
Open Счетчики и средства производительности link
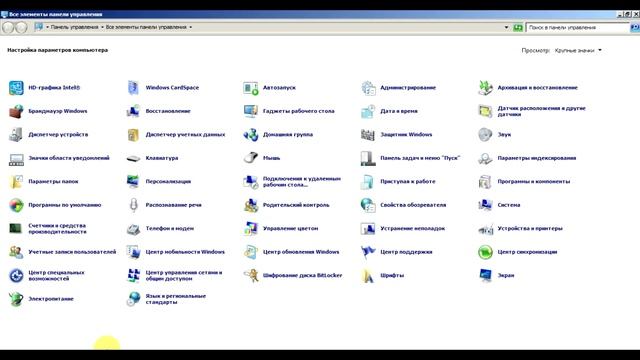point(57,229)
